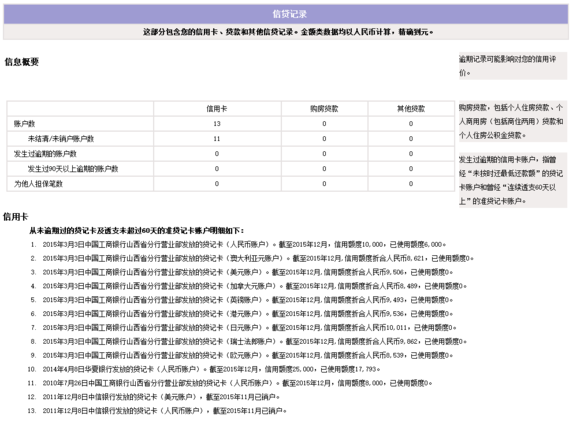This screenshot has height=428, width=580.
Task: Click list item 2 for the 澳大利亚元账户
Action: [252, 258]
